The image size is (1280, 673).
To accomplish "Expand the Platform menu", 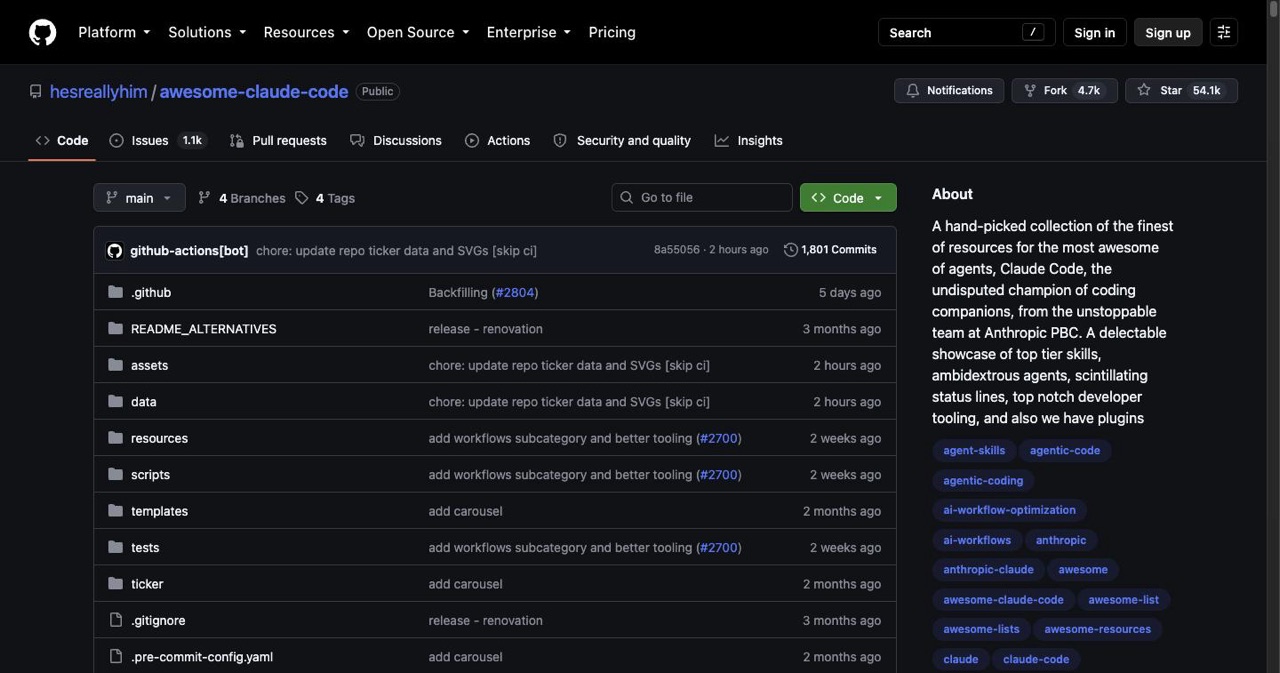I will 114,32.
